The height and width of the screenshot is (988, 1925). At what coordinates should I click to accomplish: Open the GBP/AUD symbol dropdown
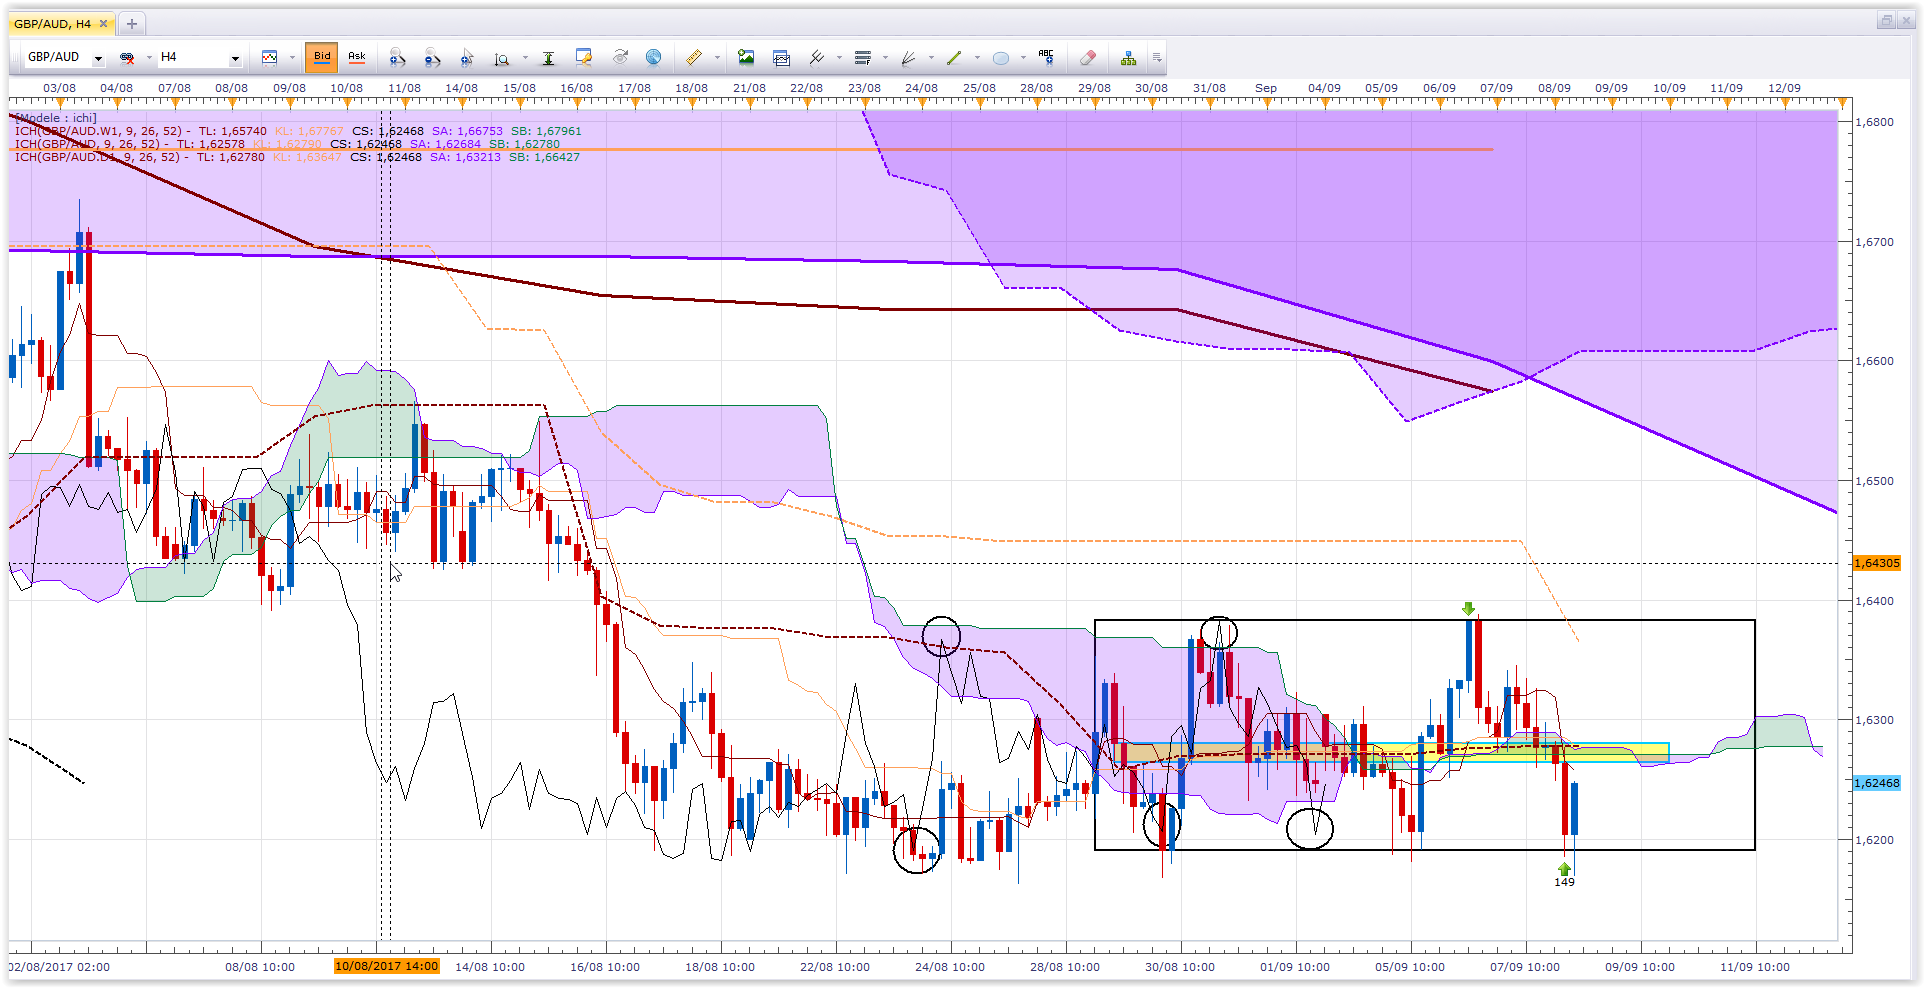[98, 58]
